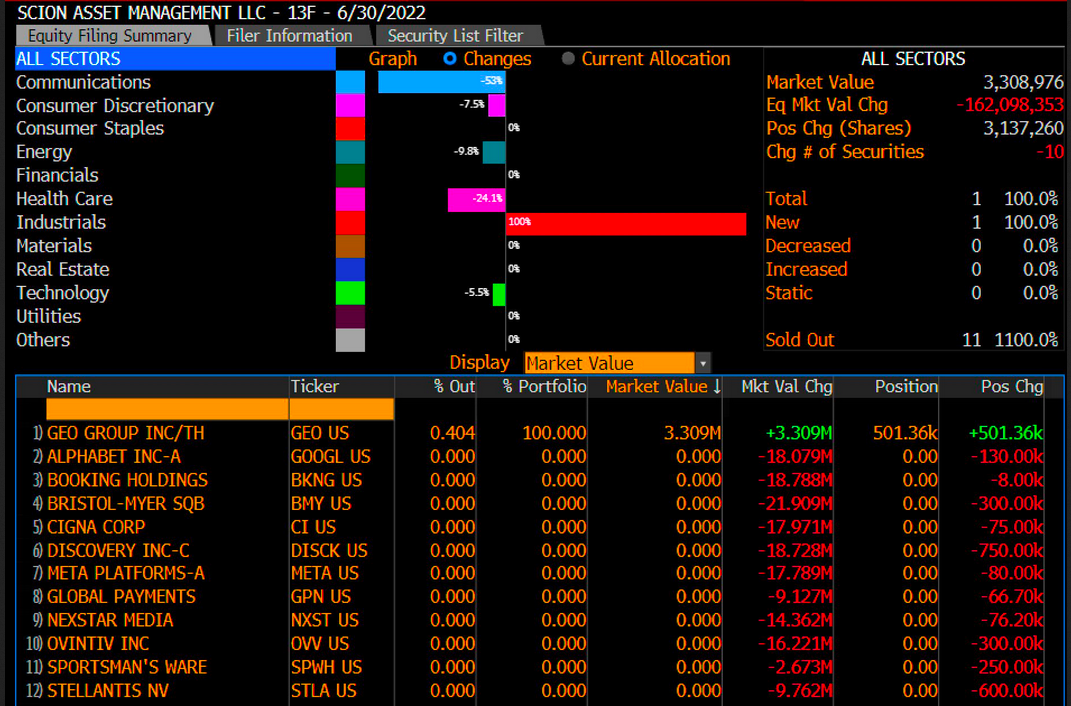
Task: Click the green Technology color swatch
Action: [x=350, y=293]
